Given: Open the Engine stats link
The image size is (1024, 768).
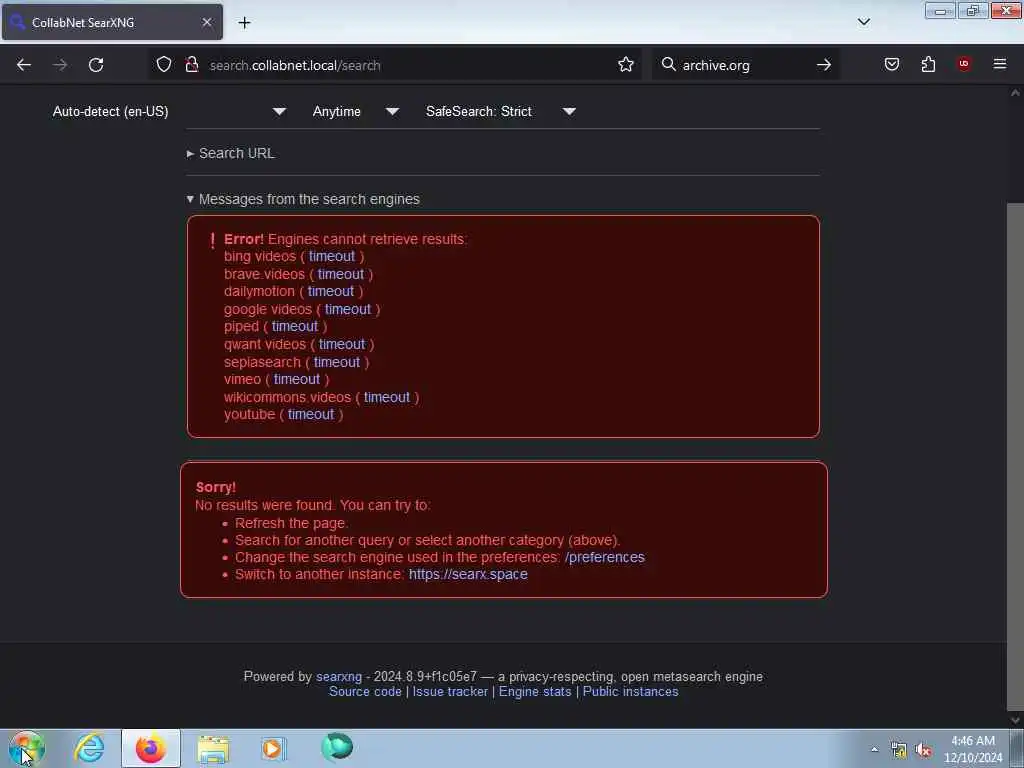Looking at the screenshot, I should pyautogui.click(x=535, y=692).
